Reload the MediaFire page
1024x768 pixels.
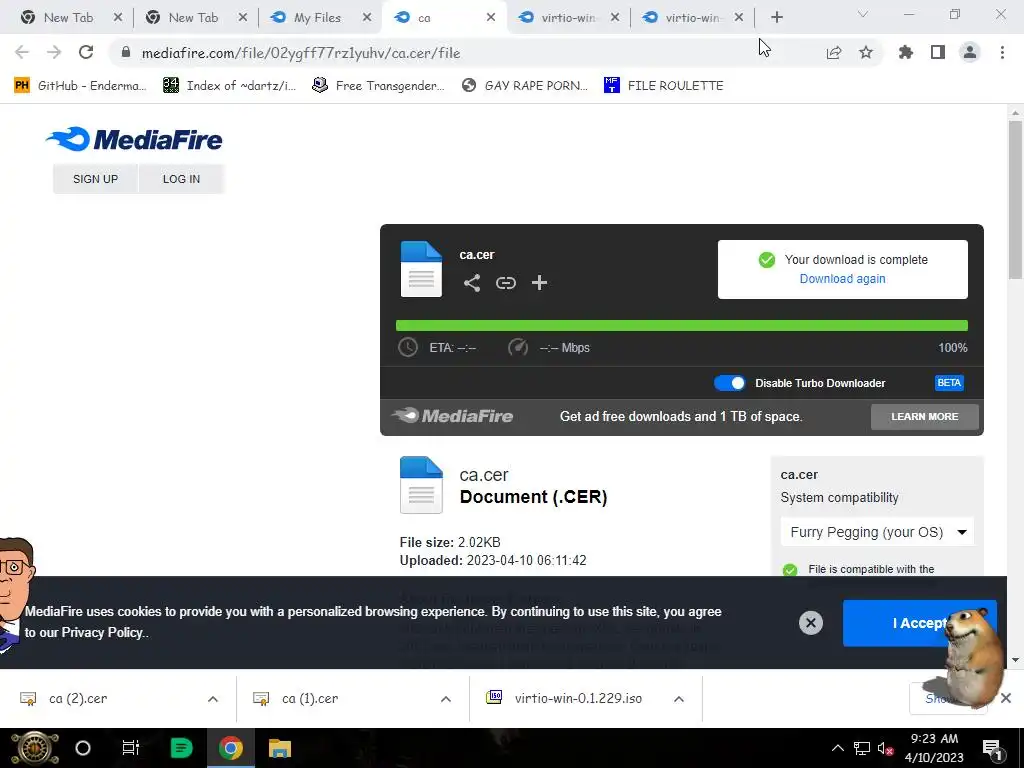coord(86,52)
